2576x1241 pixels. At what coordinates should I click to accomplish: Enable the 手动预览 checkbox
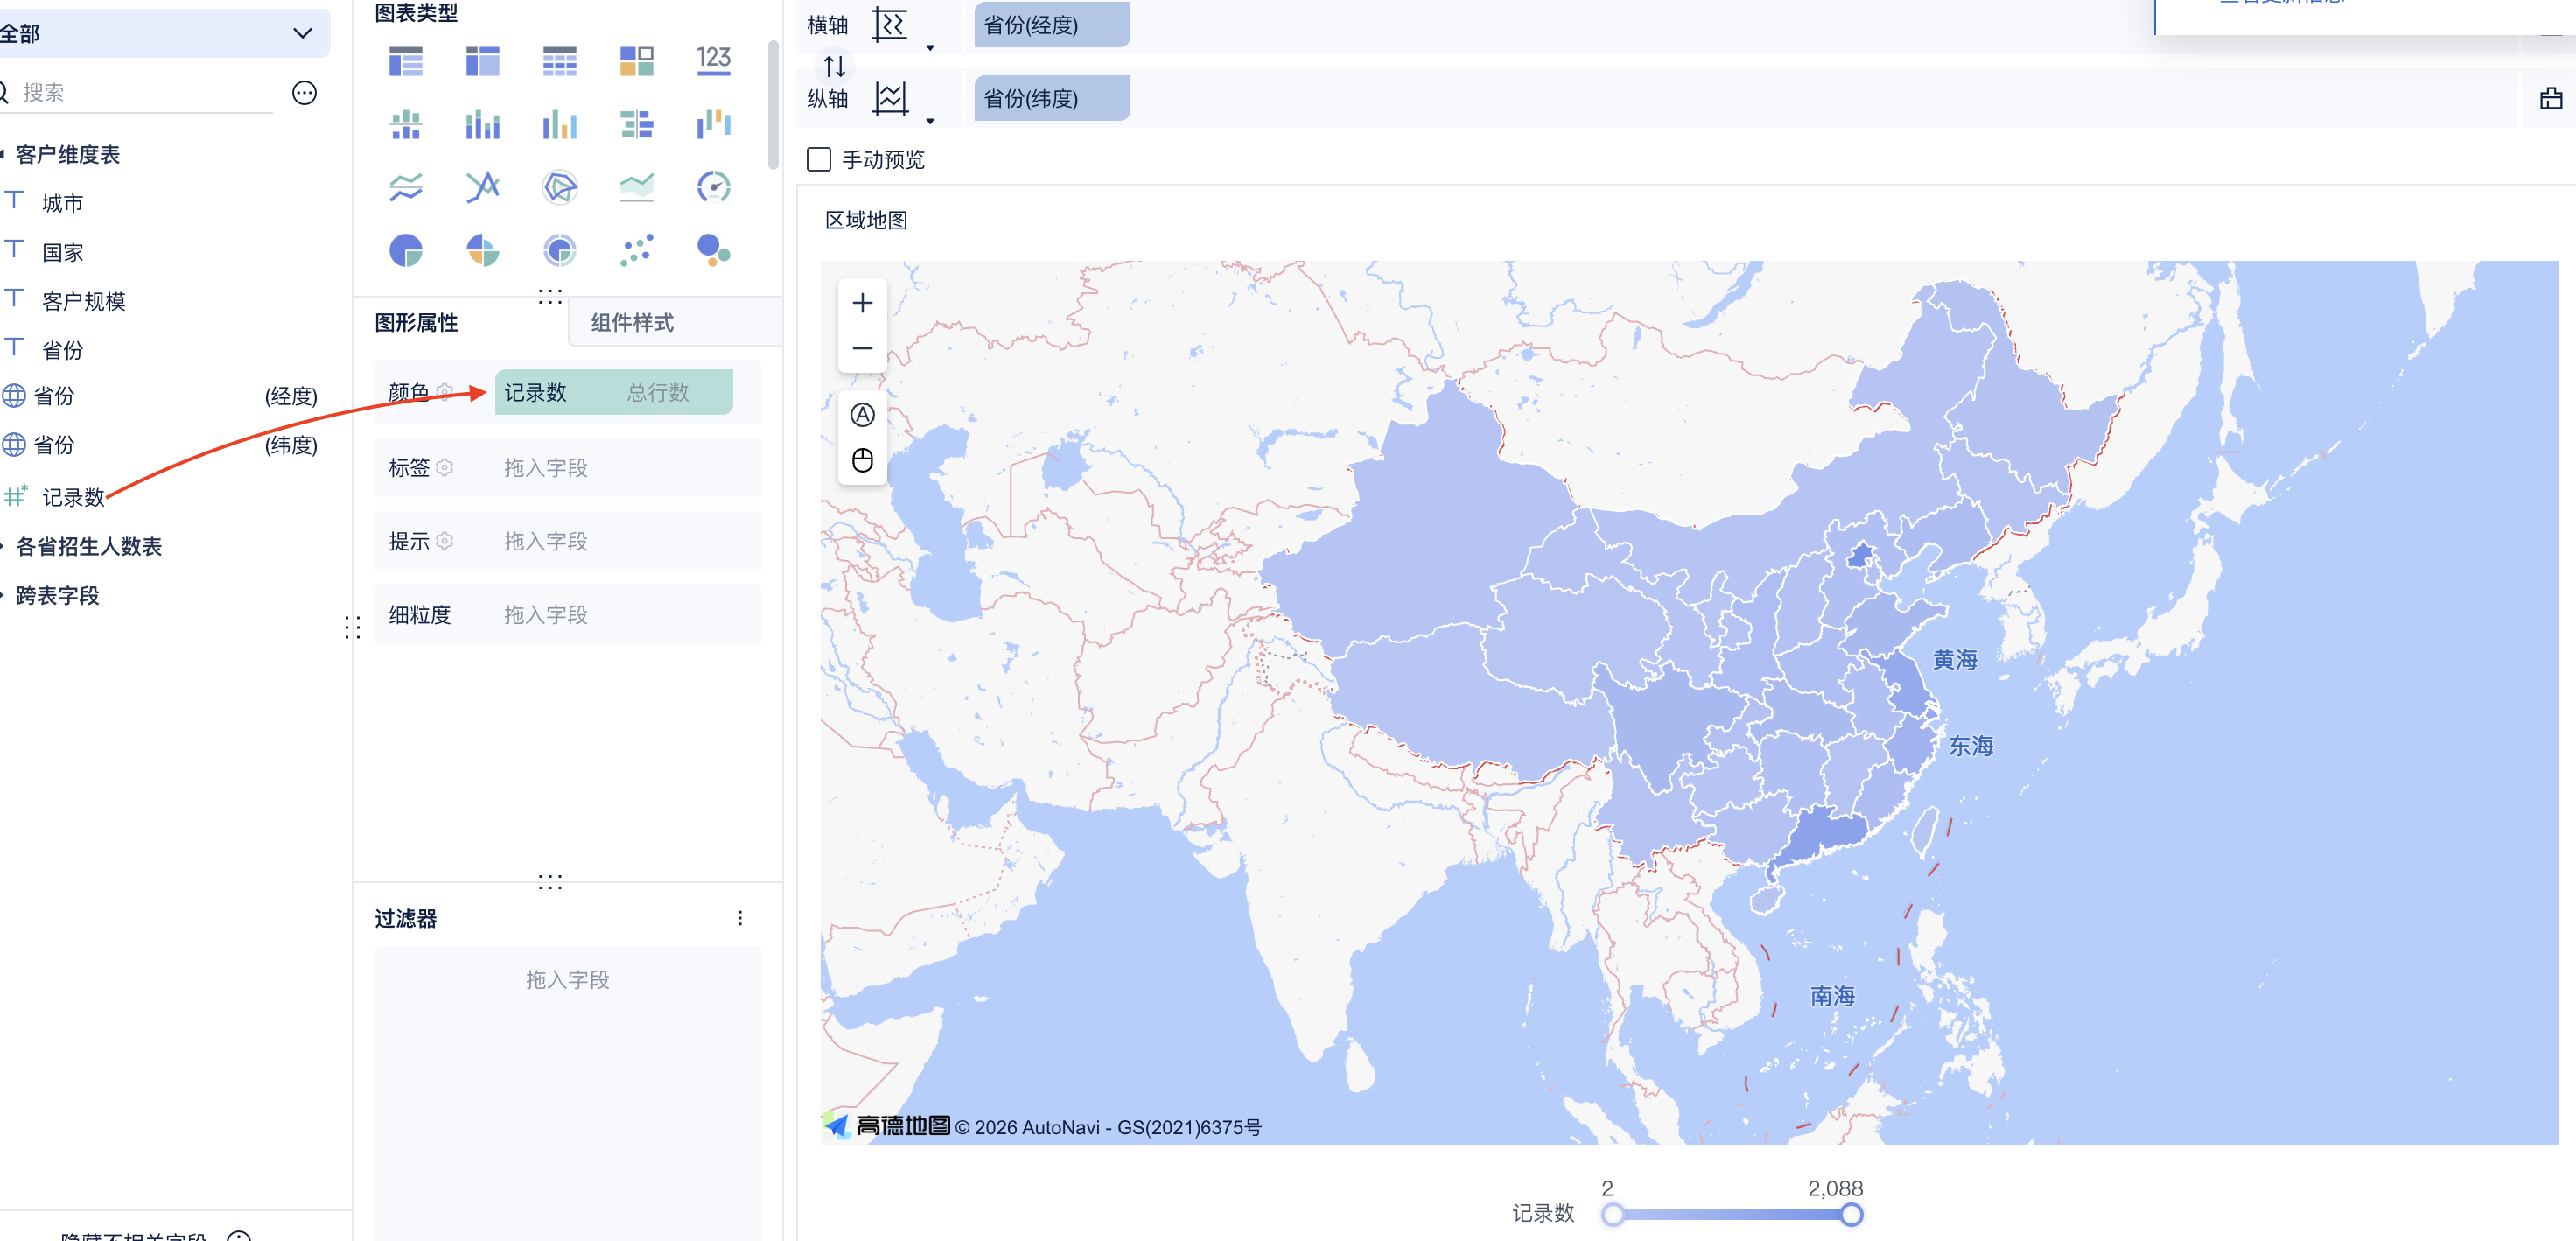coord(819,160)
